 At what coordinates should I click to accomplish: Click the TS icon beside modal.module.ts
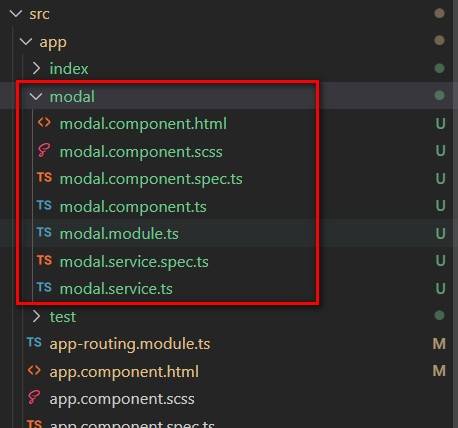click(44, 232)
